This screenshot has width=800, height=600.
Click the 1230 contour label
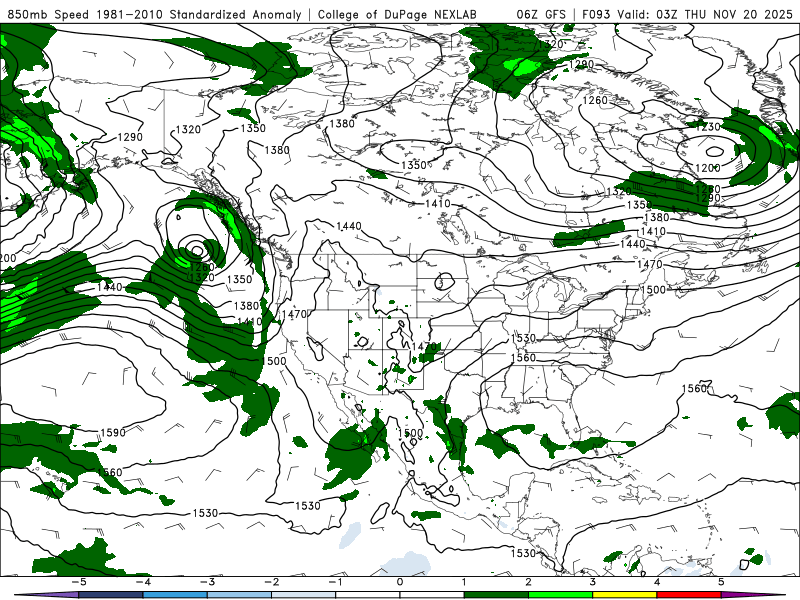(x=707, y=127)
